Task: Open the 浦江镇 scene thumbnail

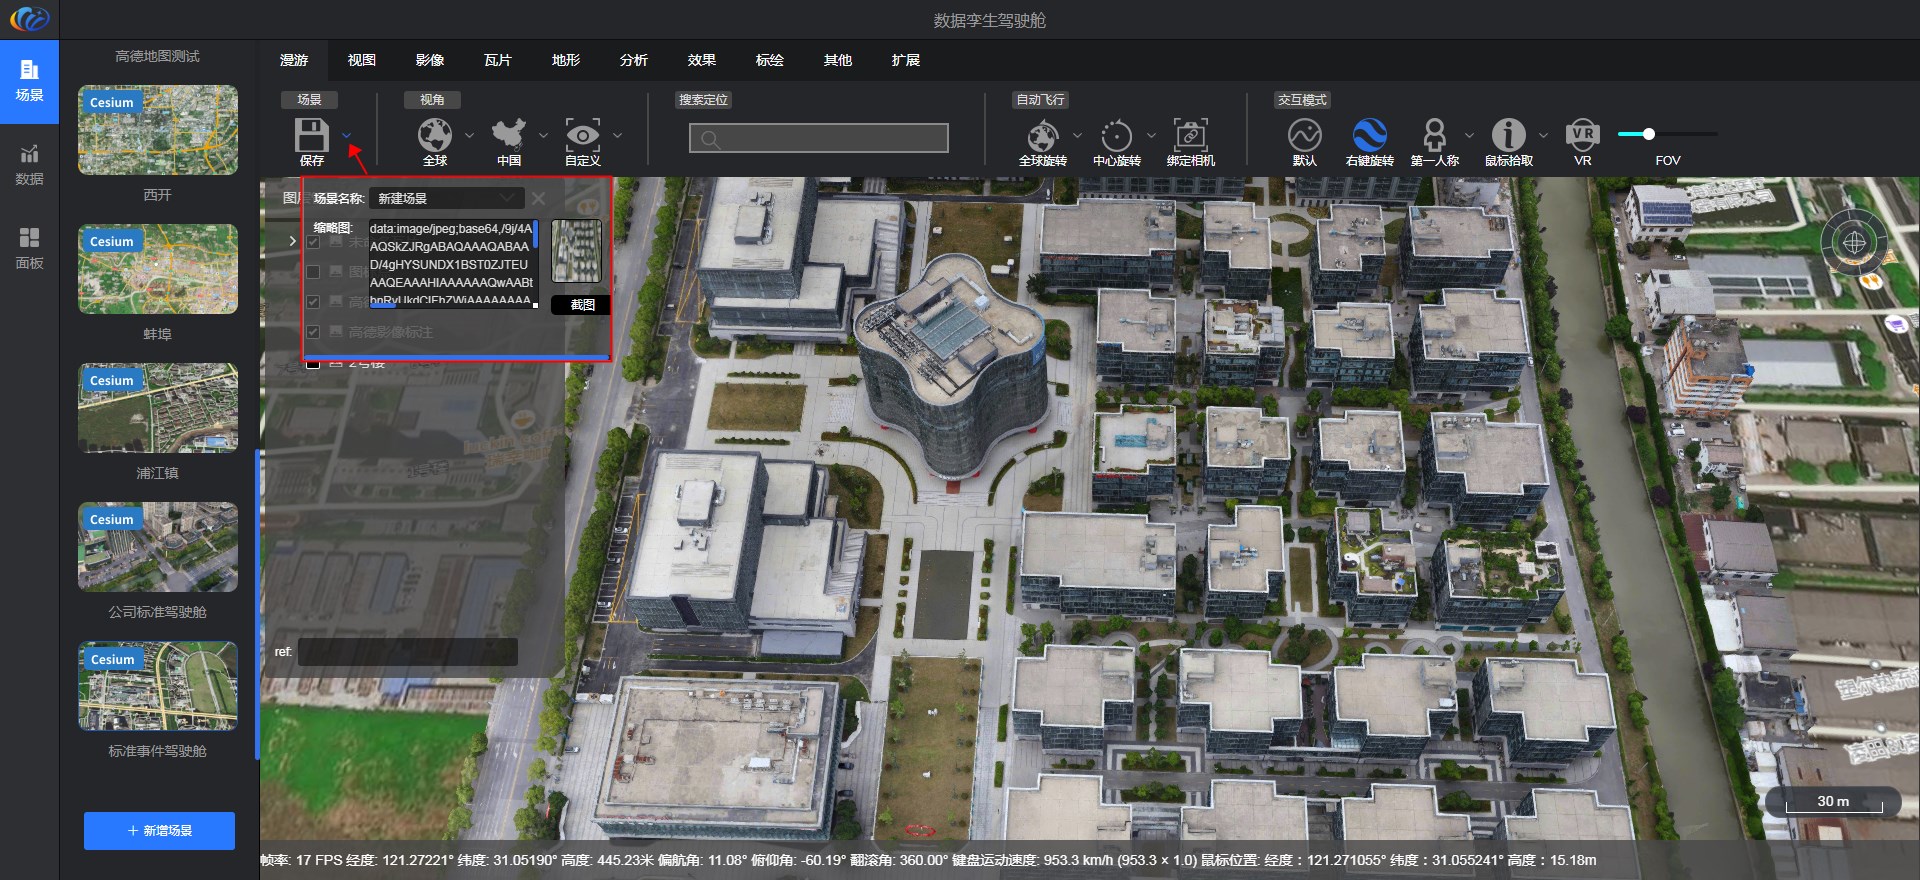Action: [x=158, y=408]
